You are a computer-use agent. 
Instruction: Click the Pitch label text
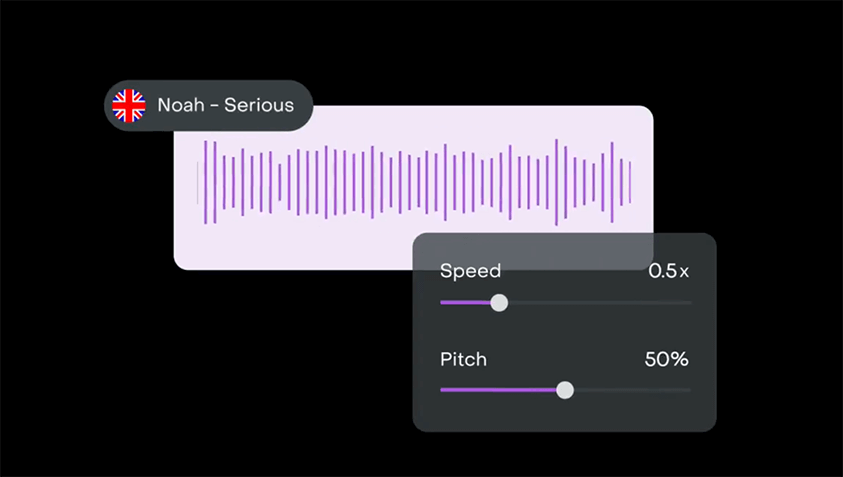463,359
